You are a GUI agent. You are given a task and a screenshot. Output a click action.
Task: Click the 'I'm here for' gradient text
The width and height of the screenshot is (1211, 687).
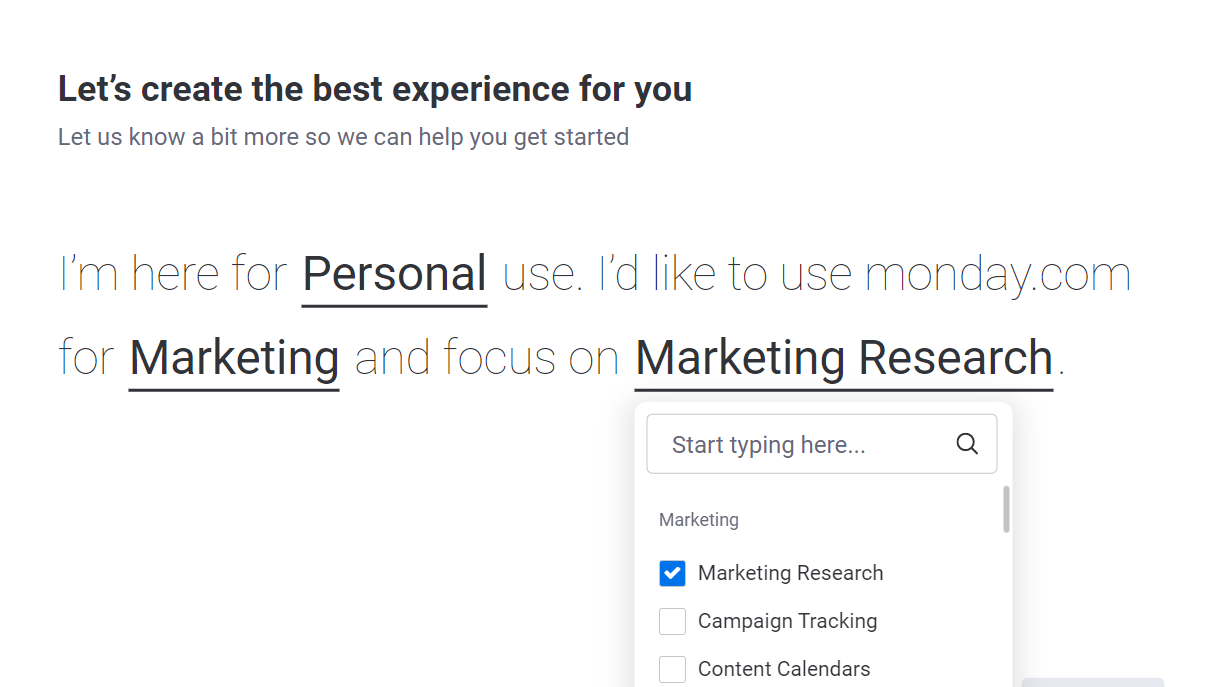[x=173, y=274]
